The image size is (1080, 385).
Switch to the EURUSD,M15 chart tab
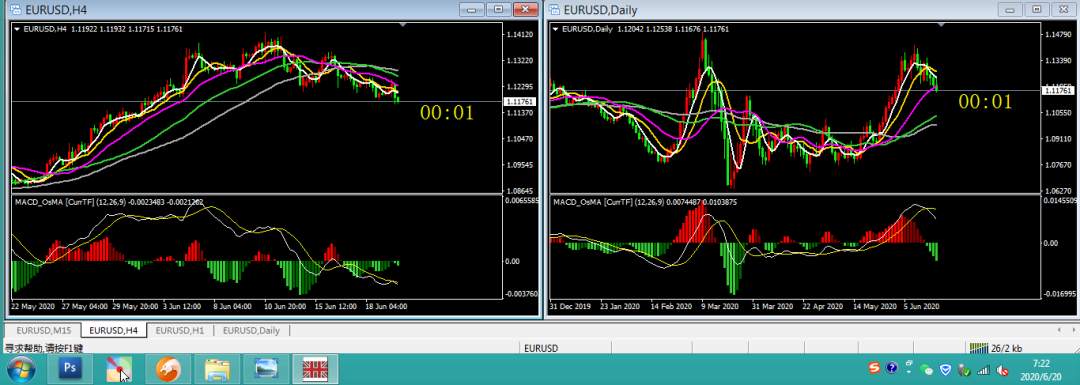tap(43, 331)
